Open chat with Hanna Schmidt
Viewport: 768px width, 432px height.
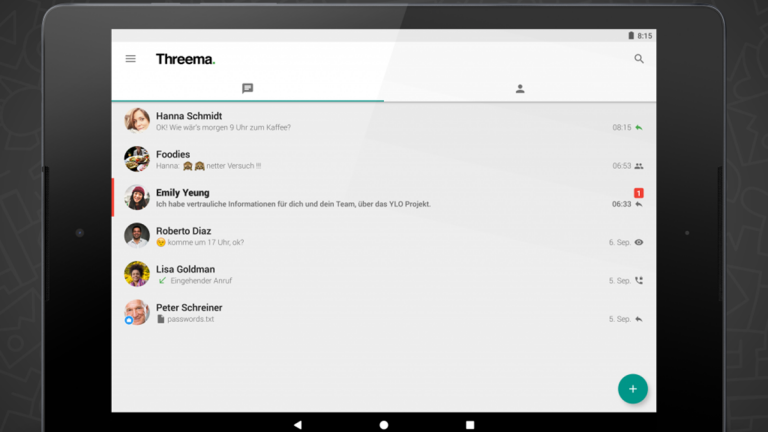click(x=380, y=121)
